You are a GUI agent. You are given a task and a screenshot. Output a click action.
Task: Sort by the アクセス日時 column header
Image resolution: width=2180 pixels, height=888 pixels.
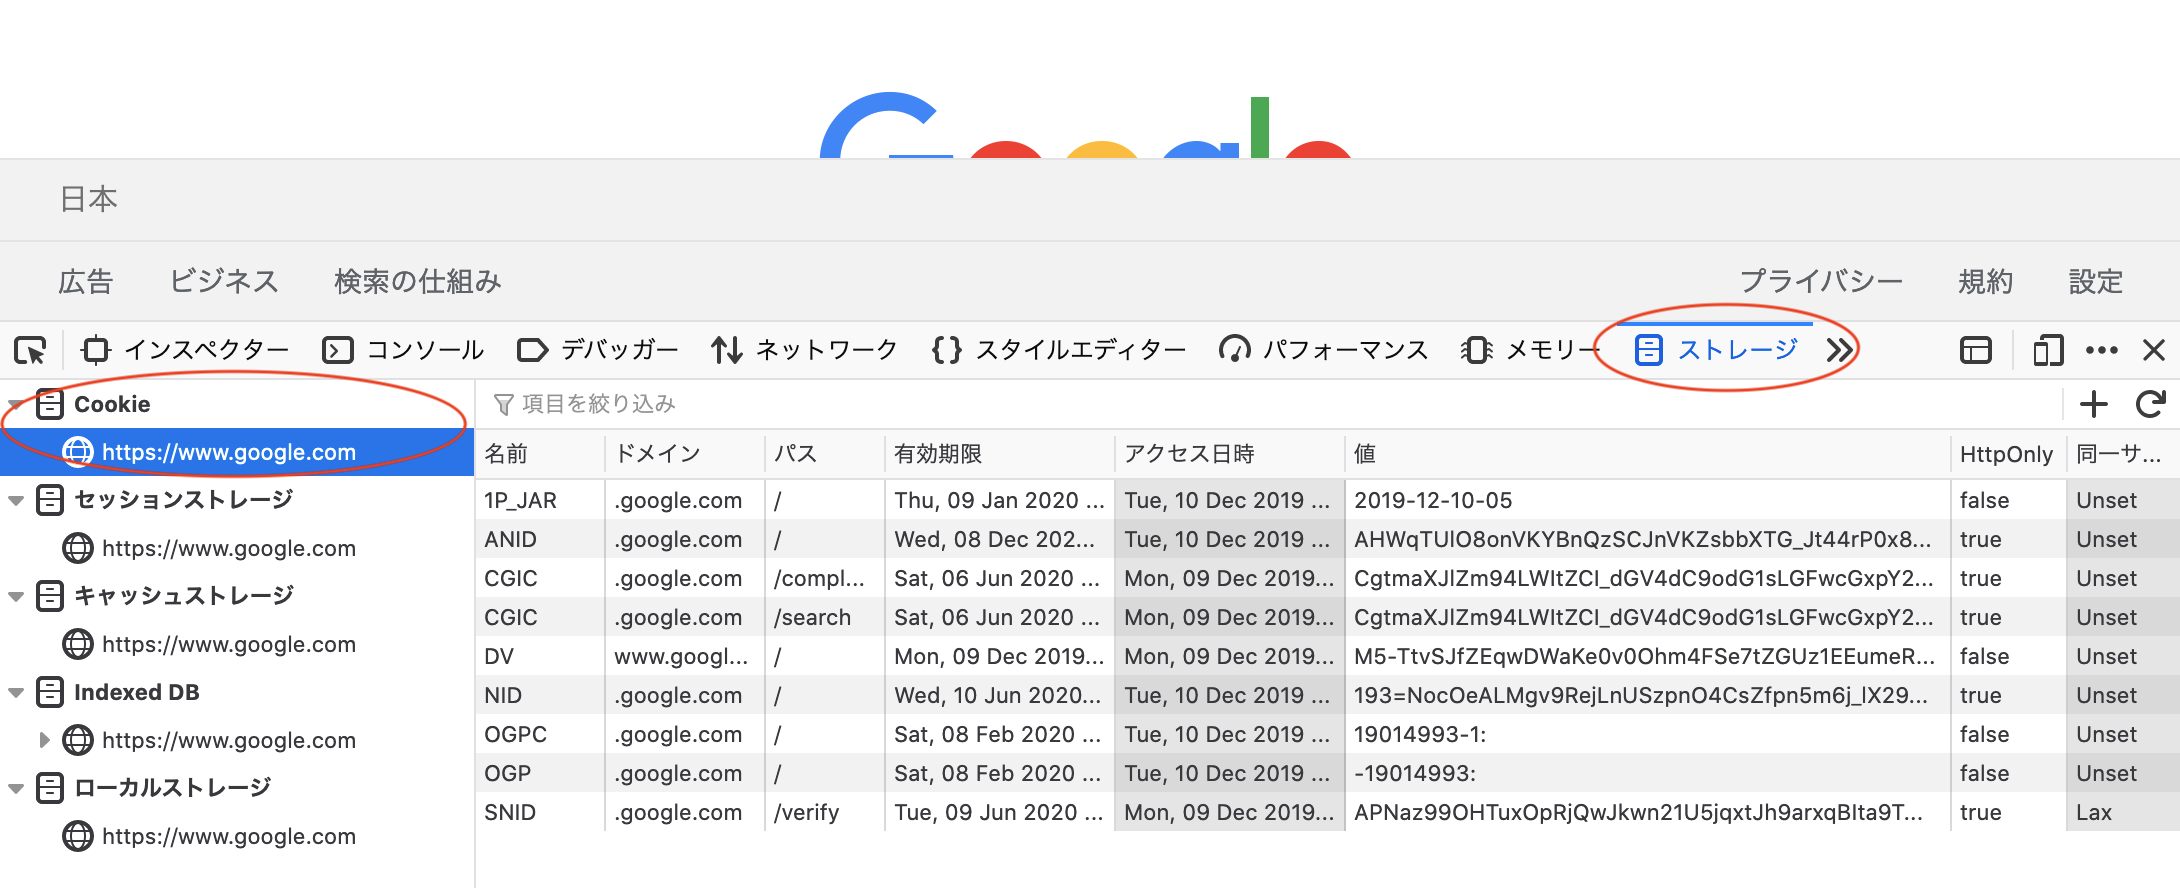(1230, 454)
